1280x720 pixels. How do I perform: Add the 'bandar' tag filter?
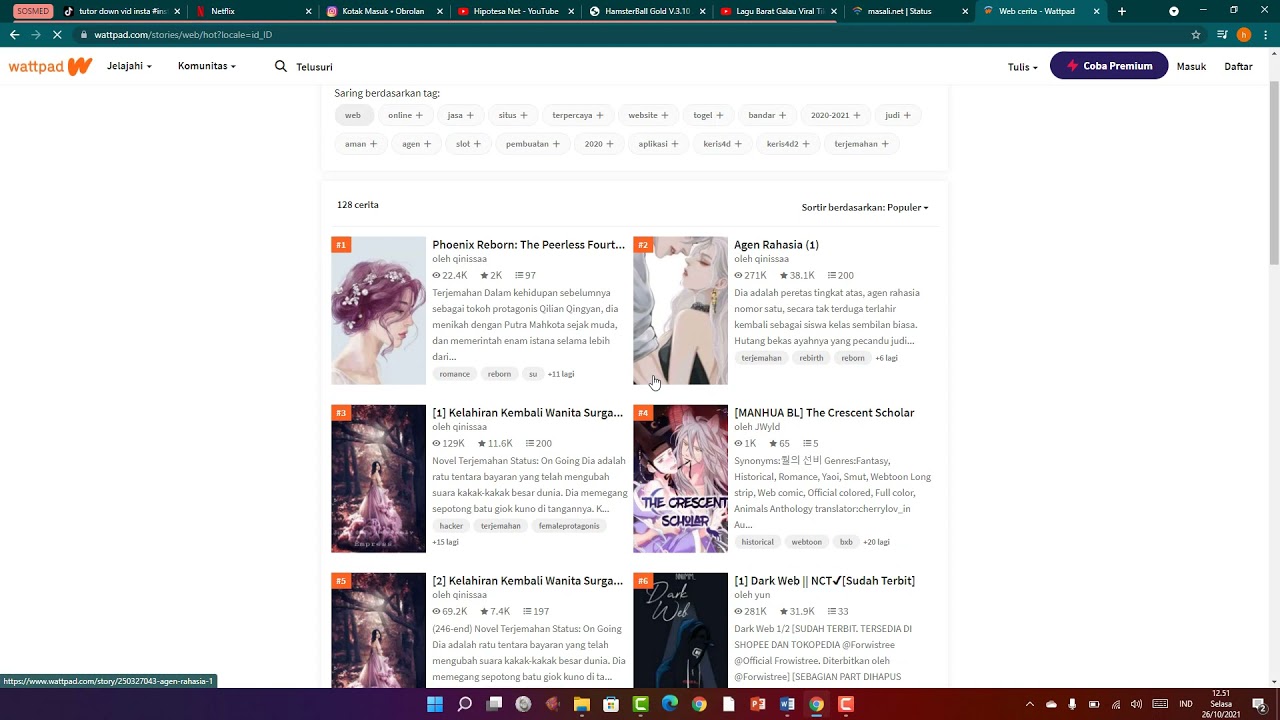click(x=767, y=115)
